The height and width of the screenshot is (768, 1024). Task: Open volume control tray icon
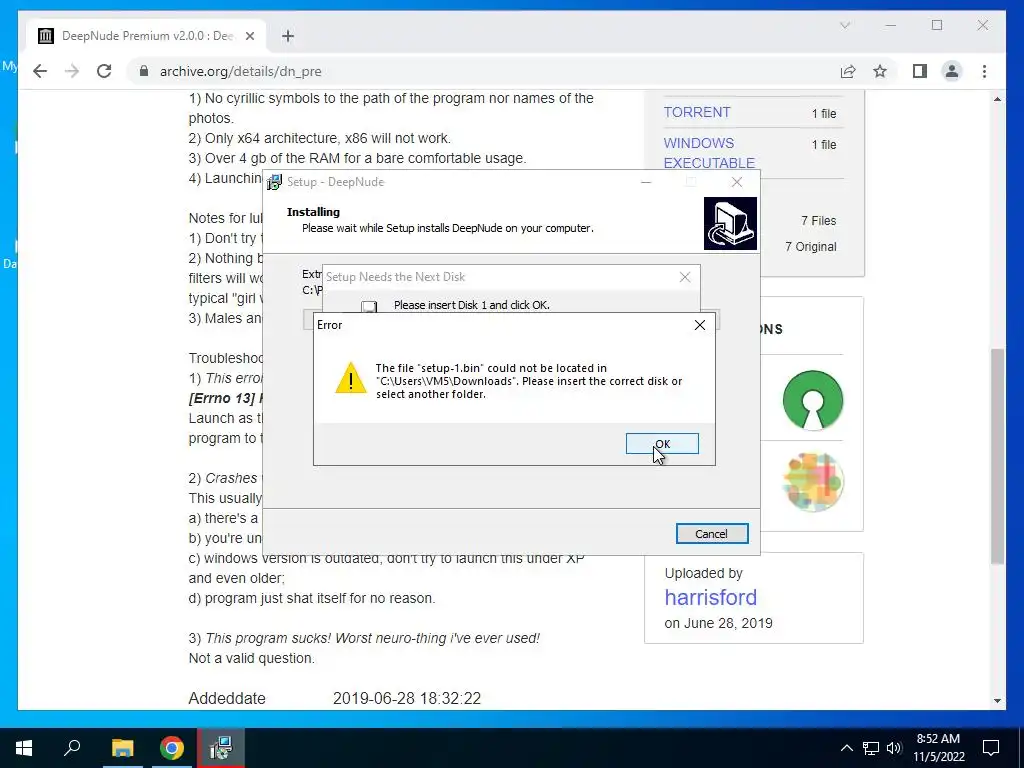click(894, 748)
